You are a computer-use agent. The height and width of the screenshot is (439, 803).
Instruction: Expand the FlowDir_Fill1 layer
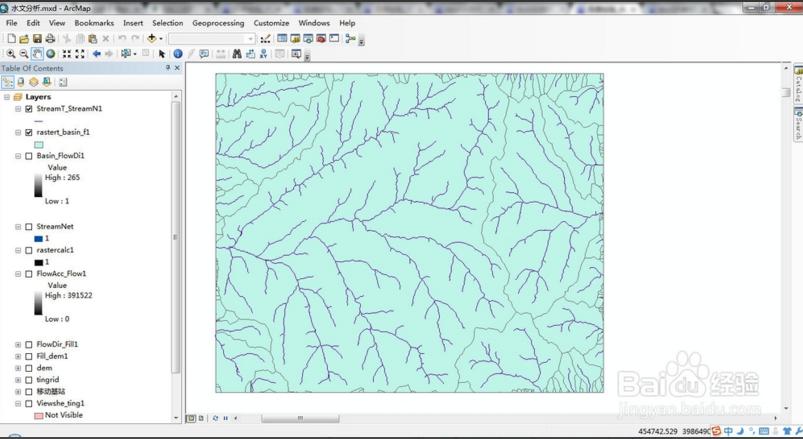pos(18,345)
